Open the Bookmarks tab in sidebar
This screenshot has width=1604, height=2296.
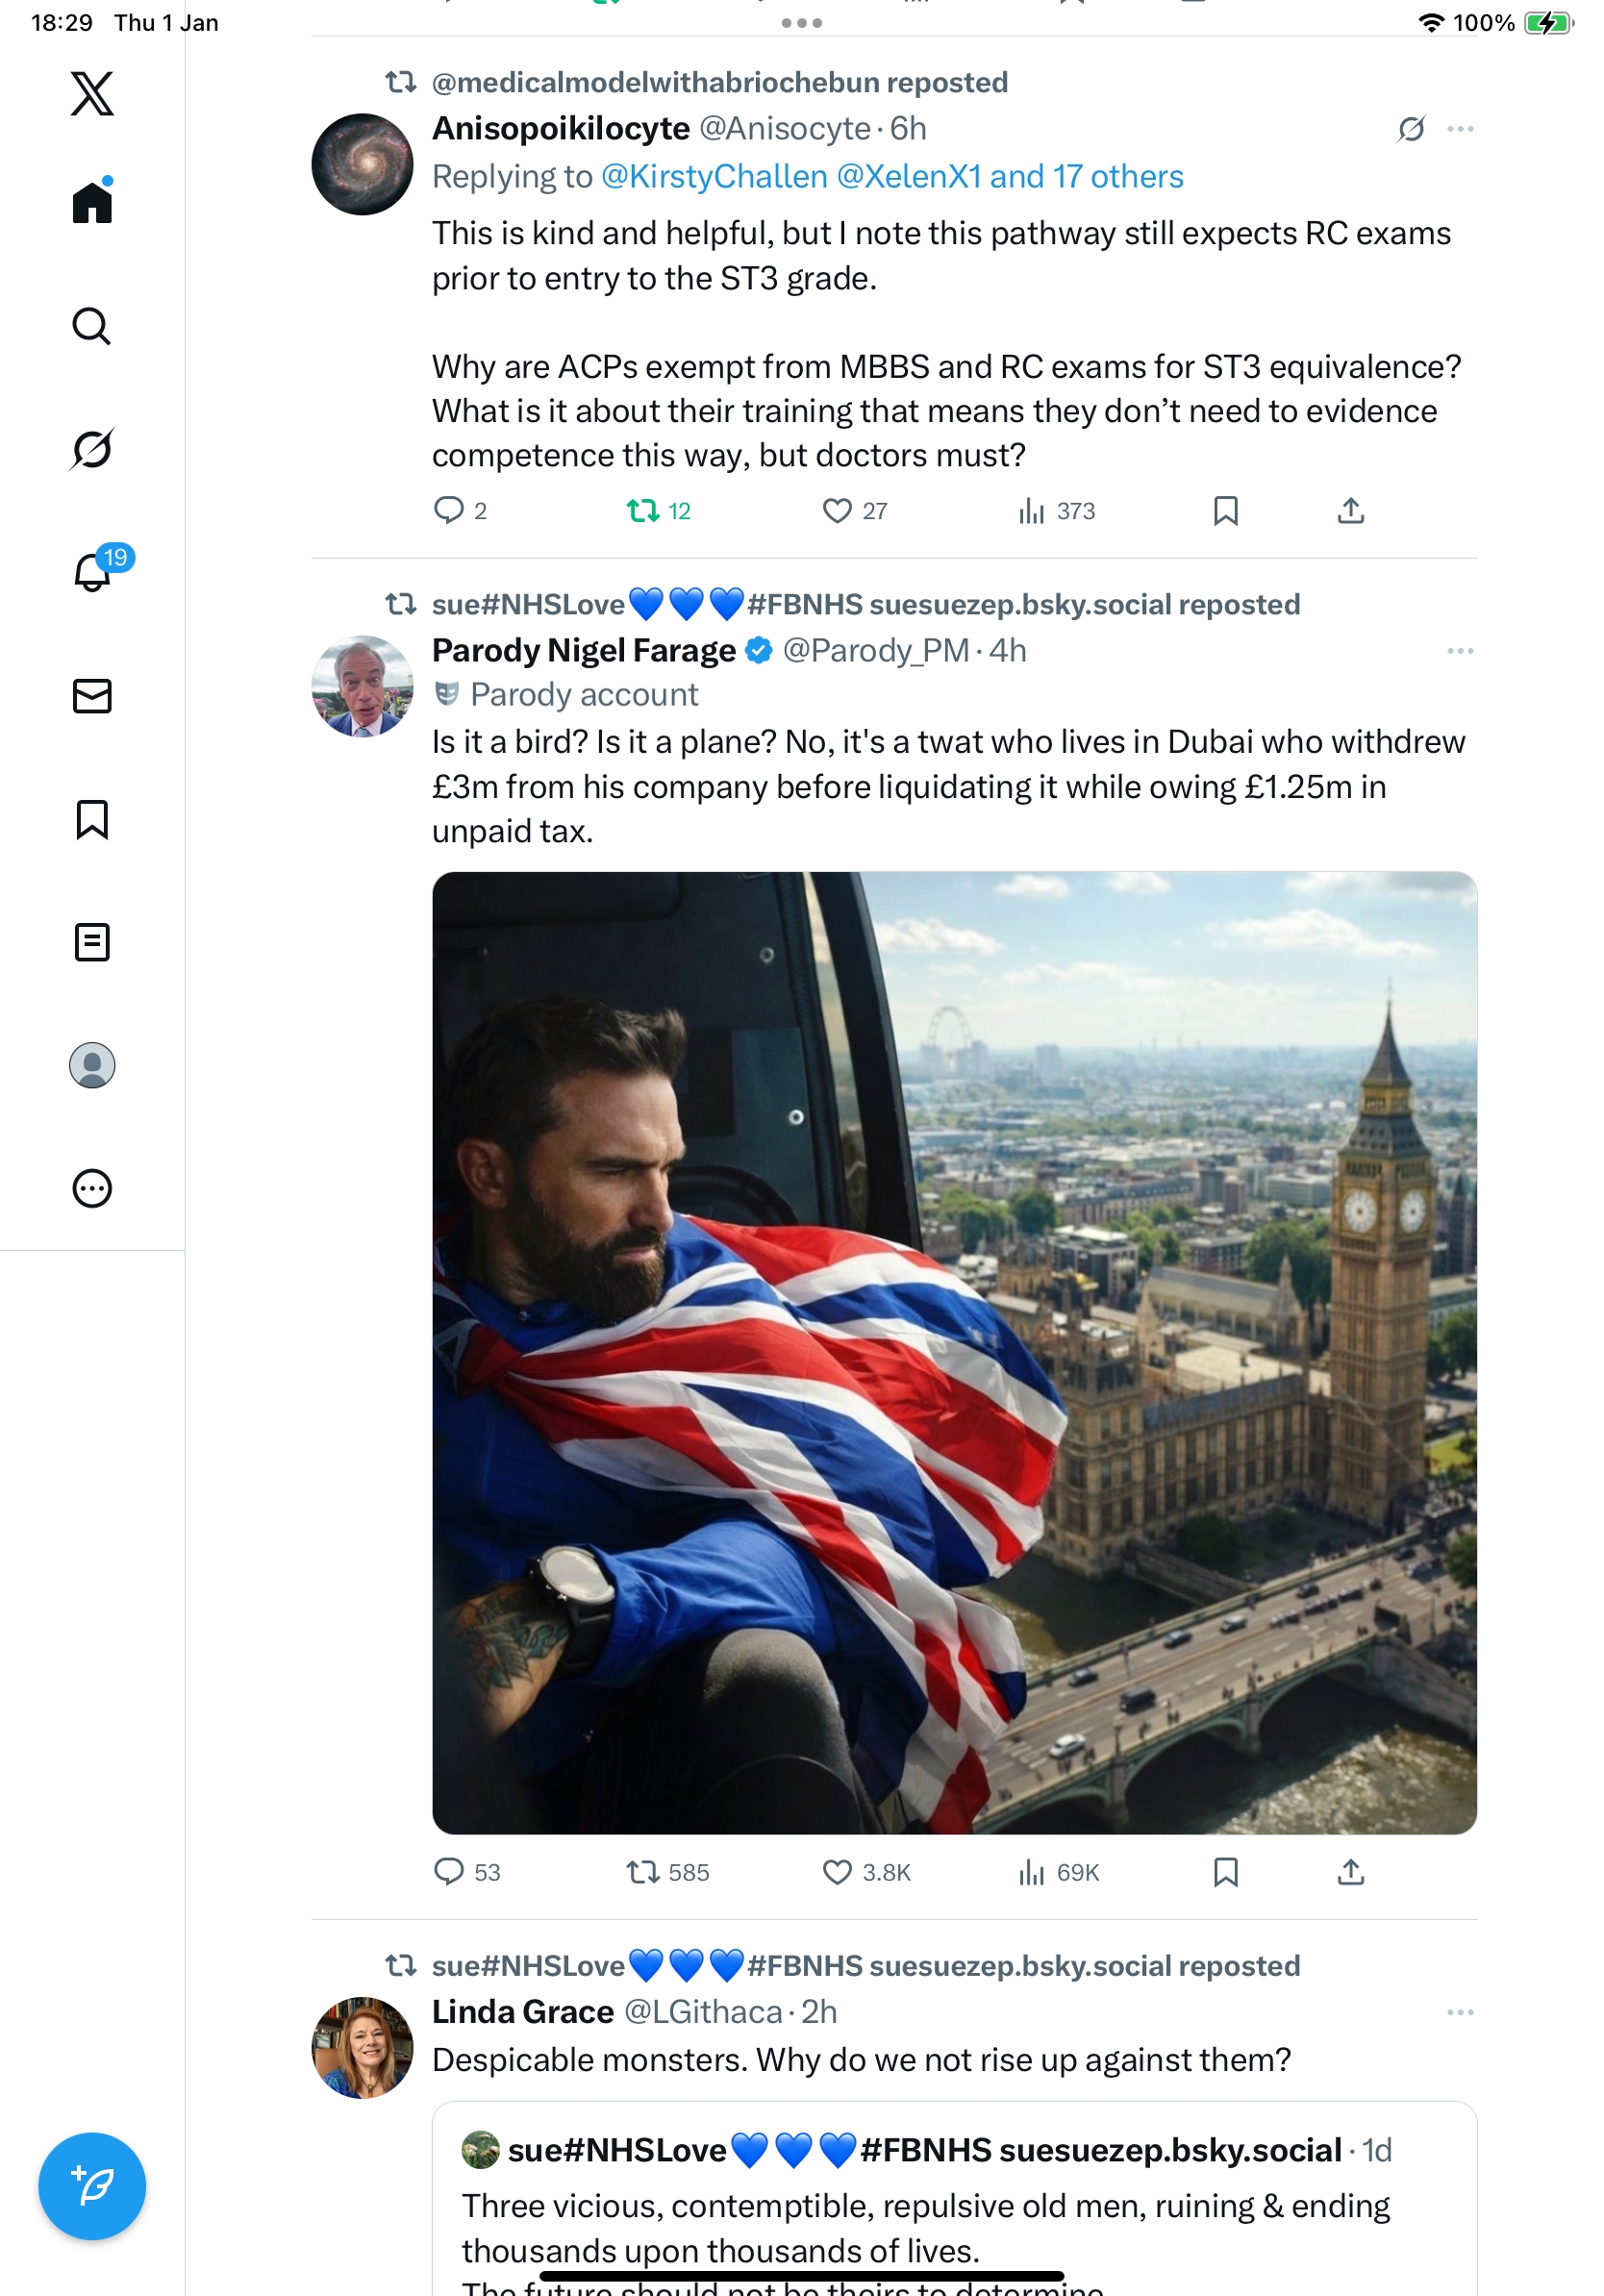pos(92,819)
